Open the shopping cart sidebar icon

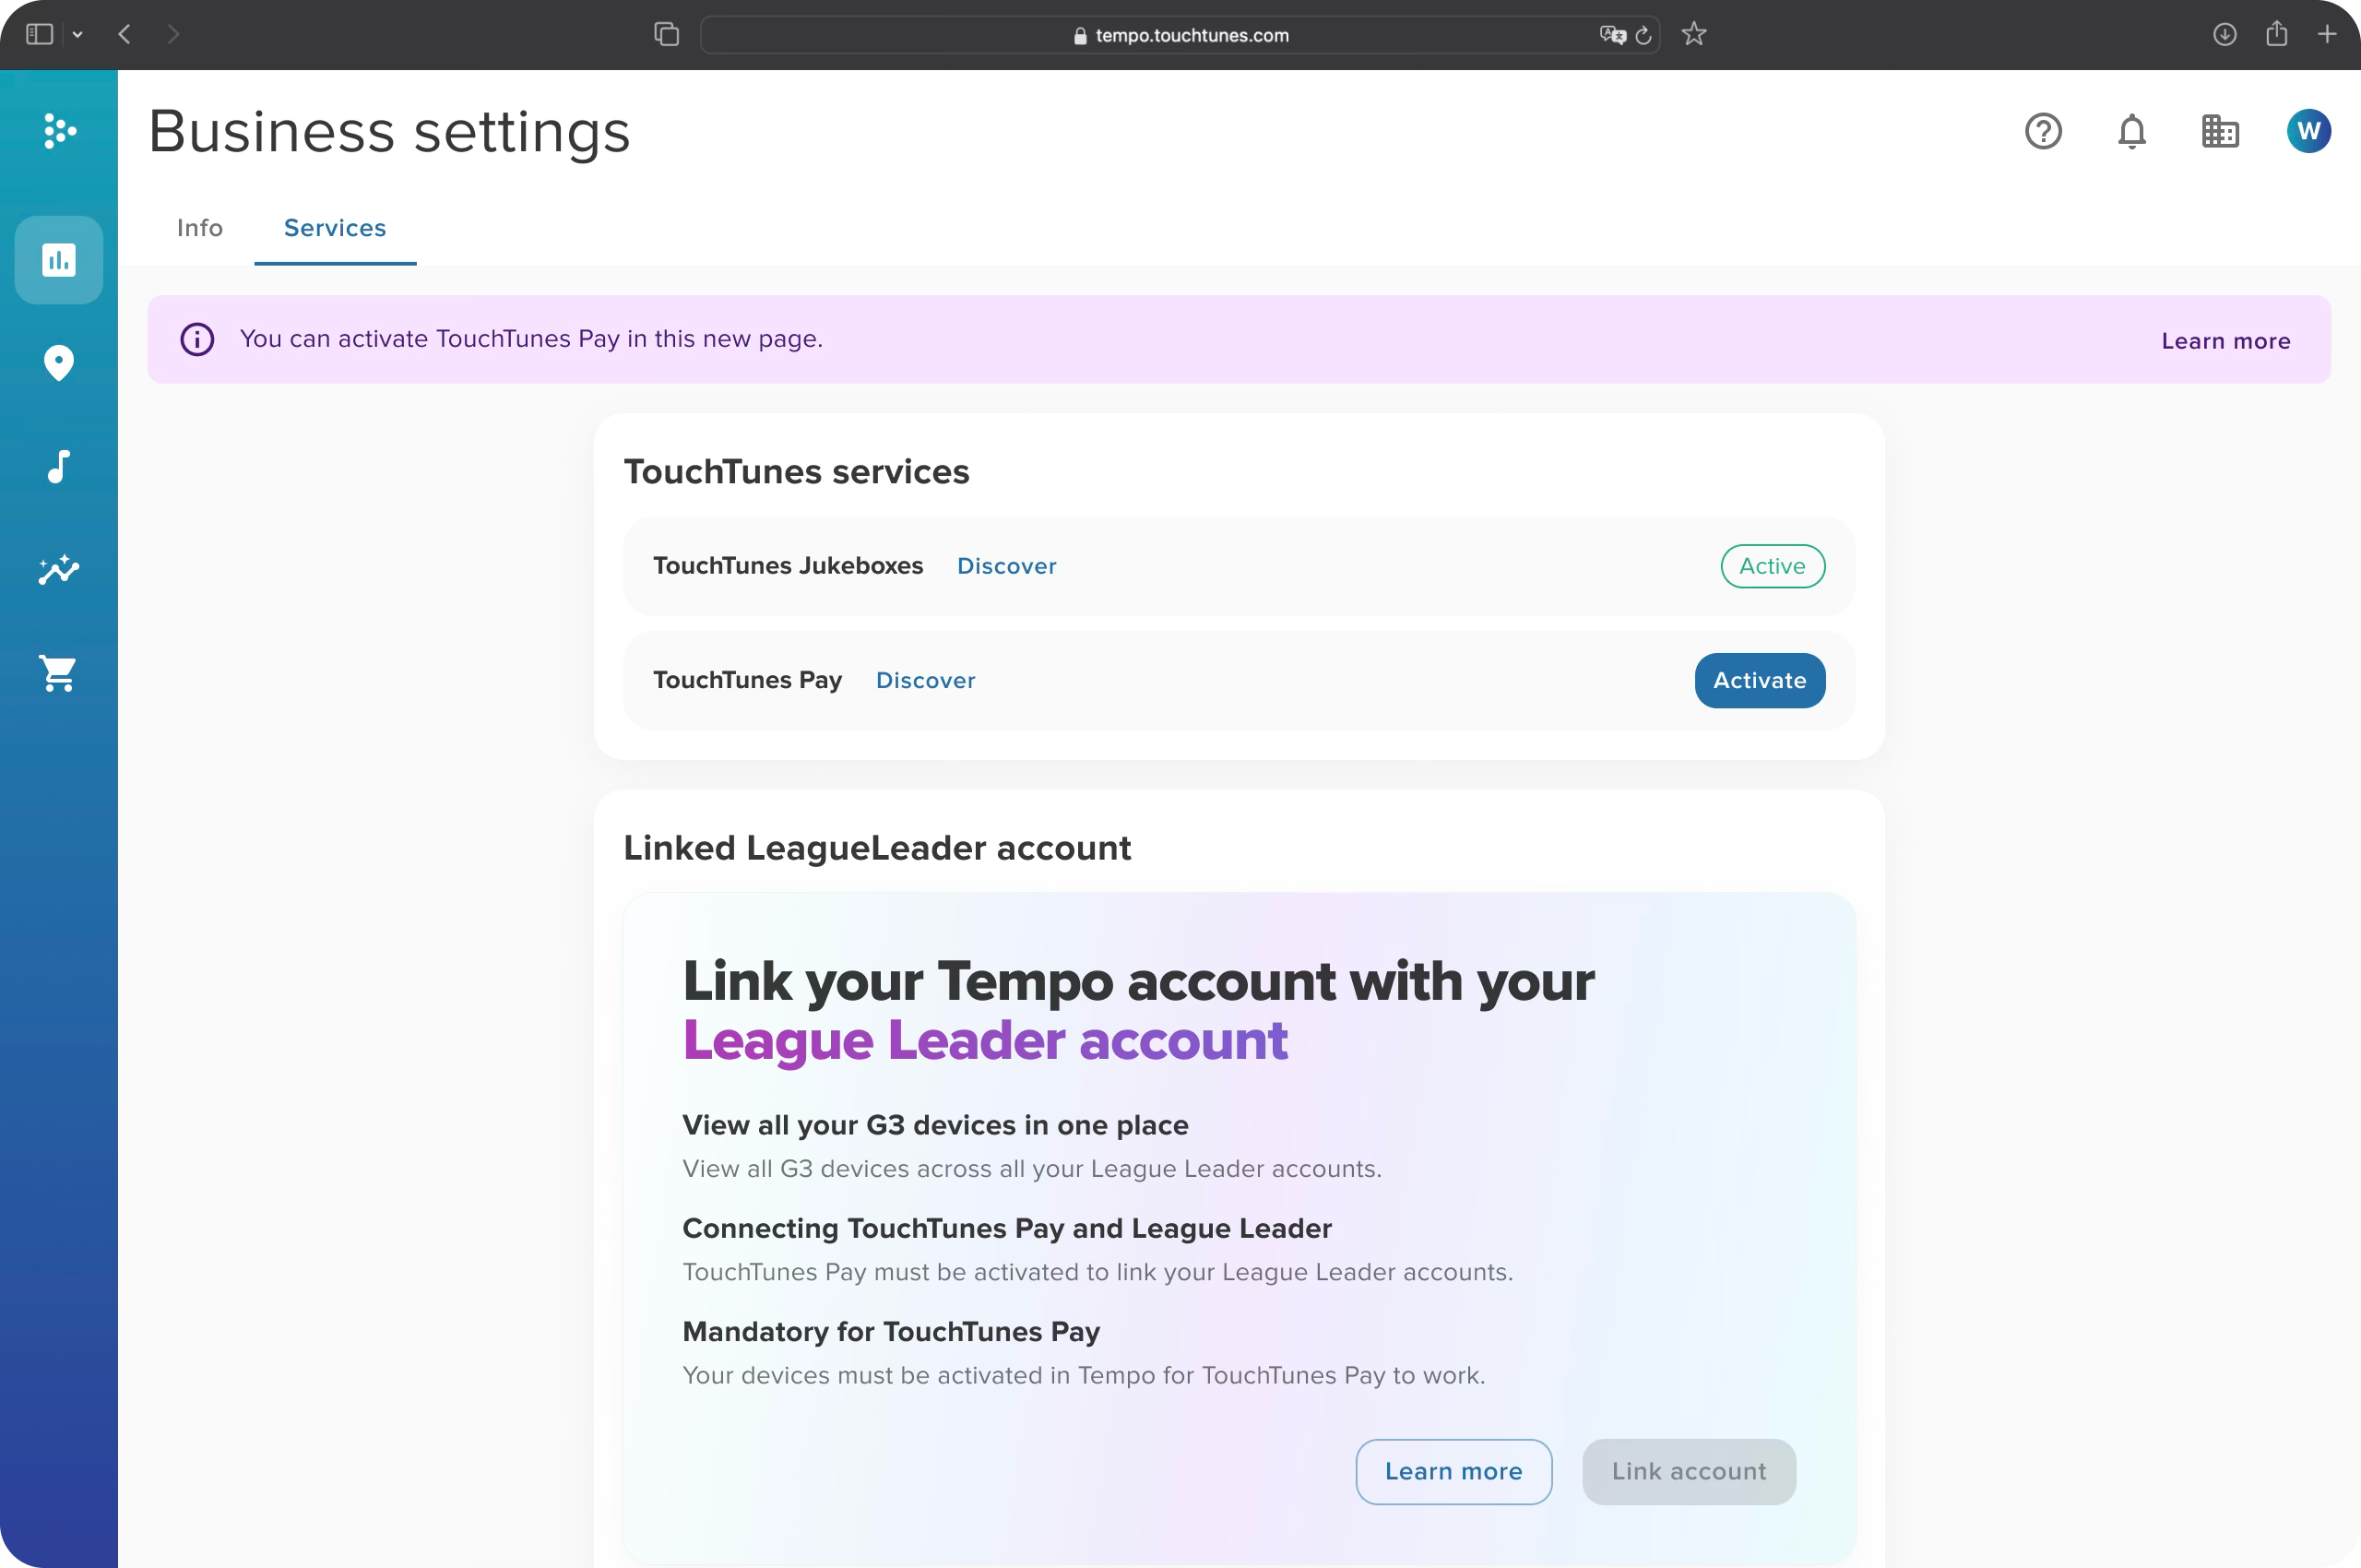(58, 673)
